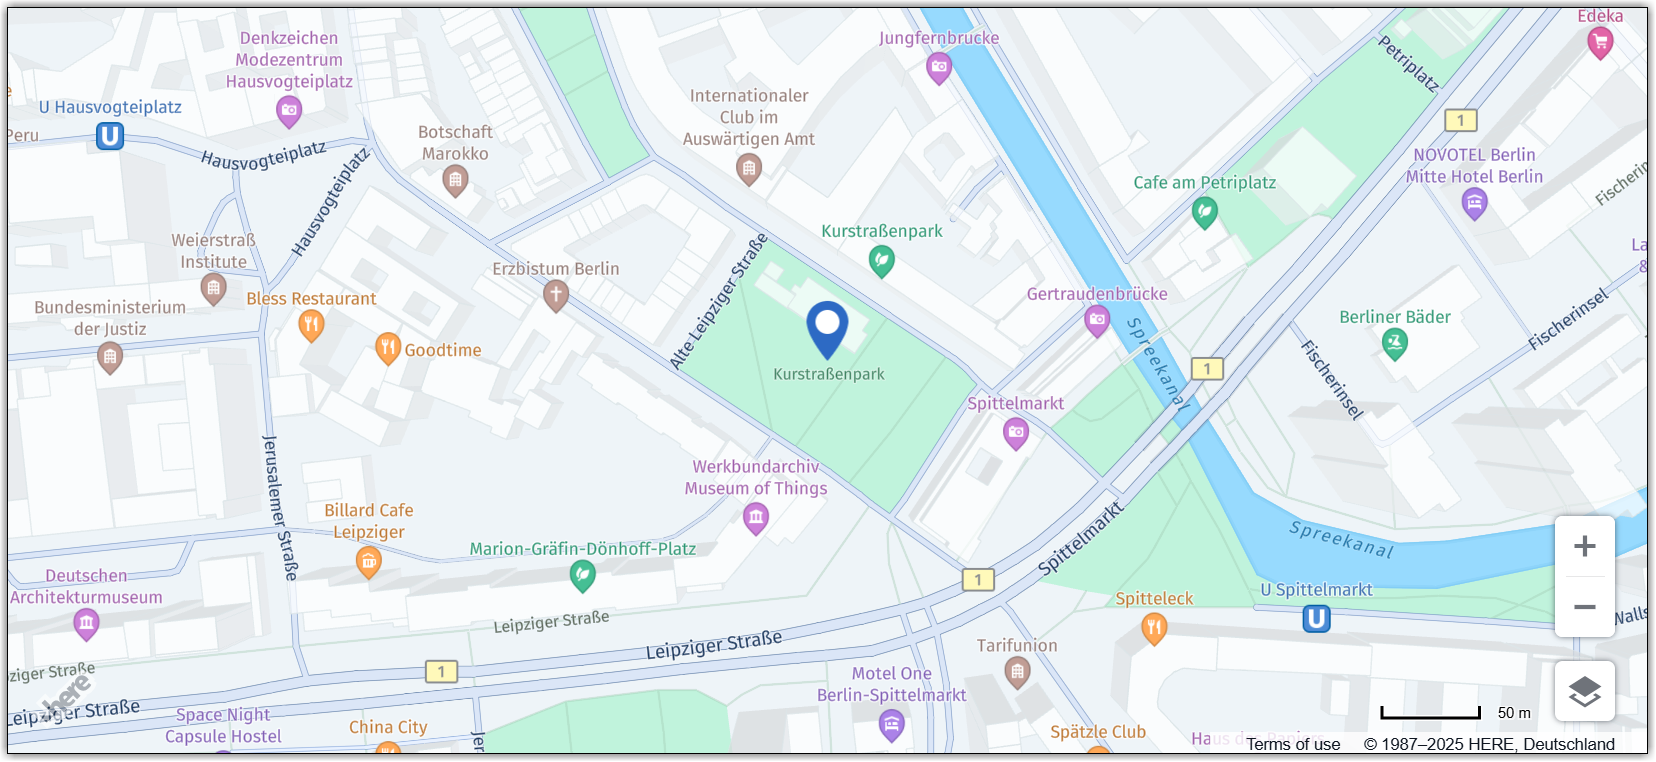Screen dimensions: 1656x762
Task: Open the Terms of use link
Action: pyautogui.click(x=1292, y=744)
